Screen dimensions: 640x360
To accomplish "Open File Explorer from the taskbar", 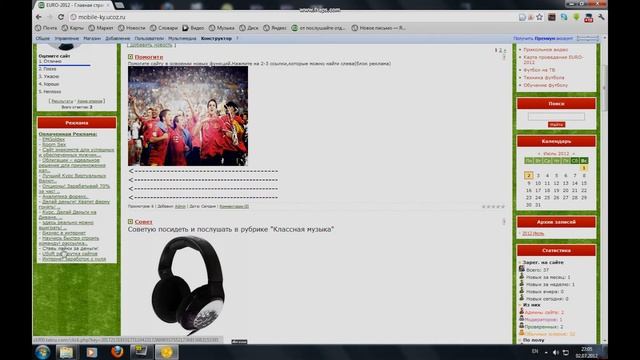I will (67, 352).
